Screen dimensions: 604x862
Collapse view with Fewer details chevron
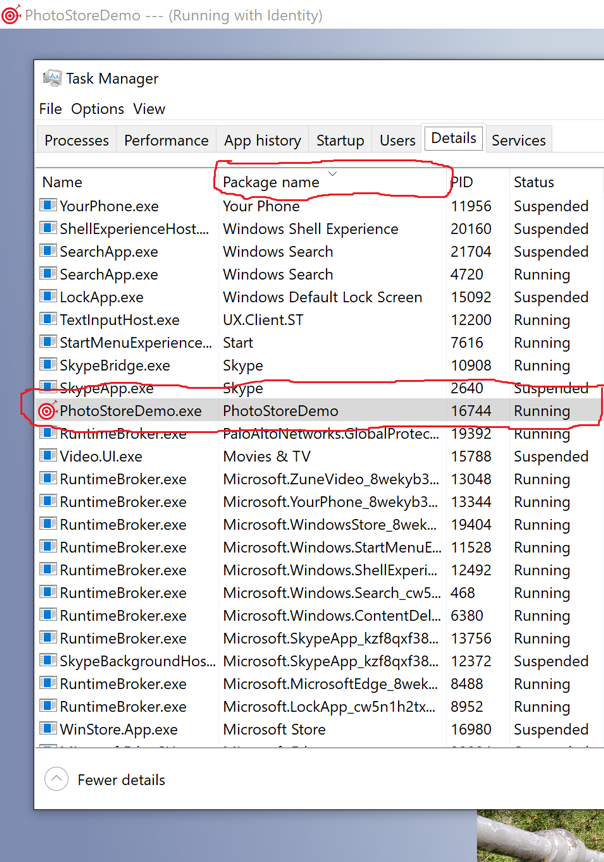coord(57,779)
